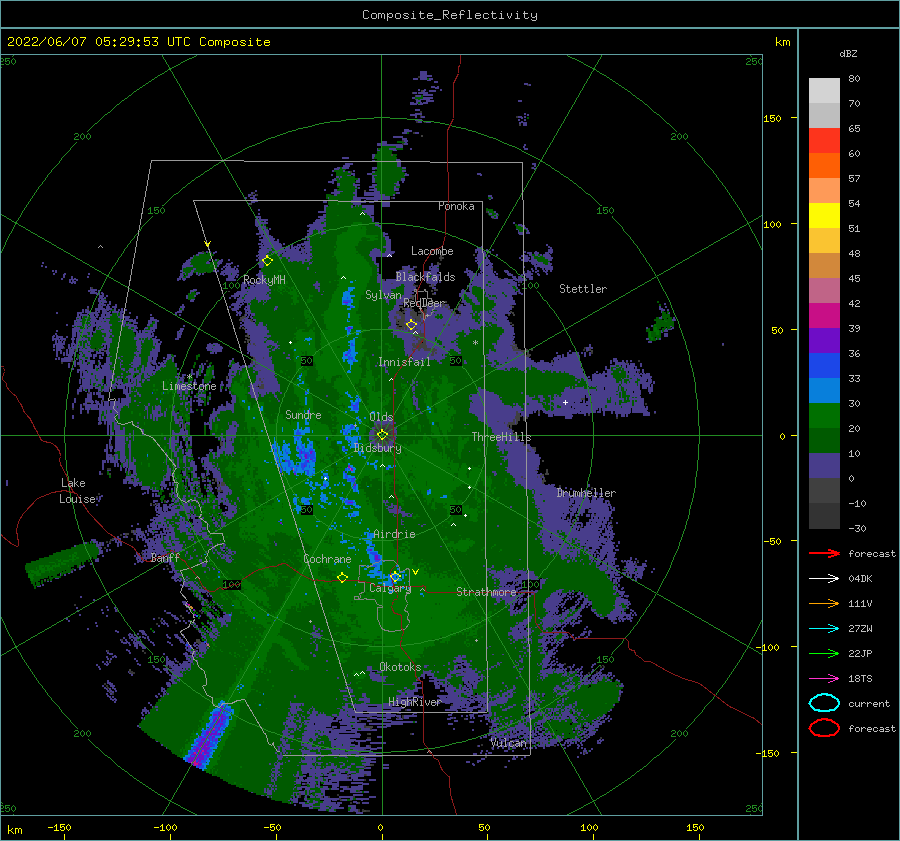Pick the dark gray -30 to -10 swatch
The height and width of the screenshot is (841, 900).
824,516
